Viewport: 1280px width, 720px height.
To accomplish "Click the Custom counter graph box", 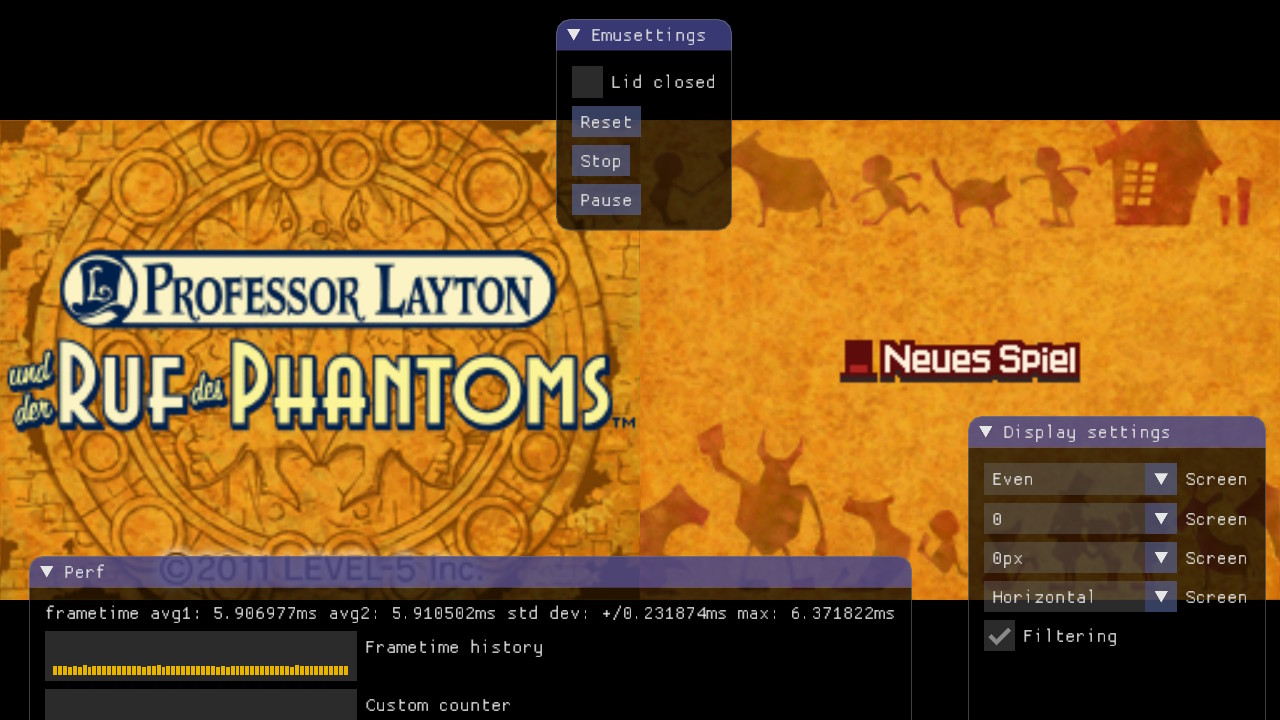I will click(x=201, y=704).
